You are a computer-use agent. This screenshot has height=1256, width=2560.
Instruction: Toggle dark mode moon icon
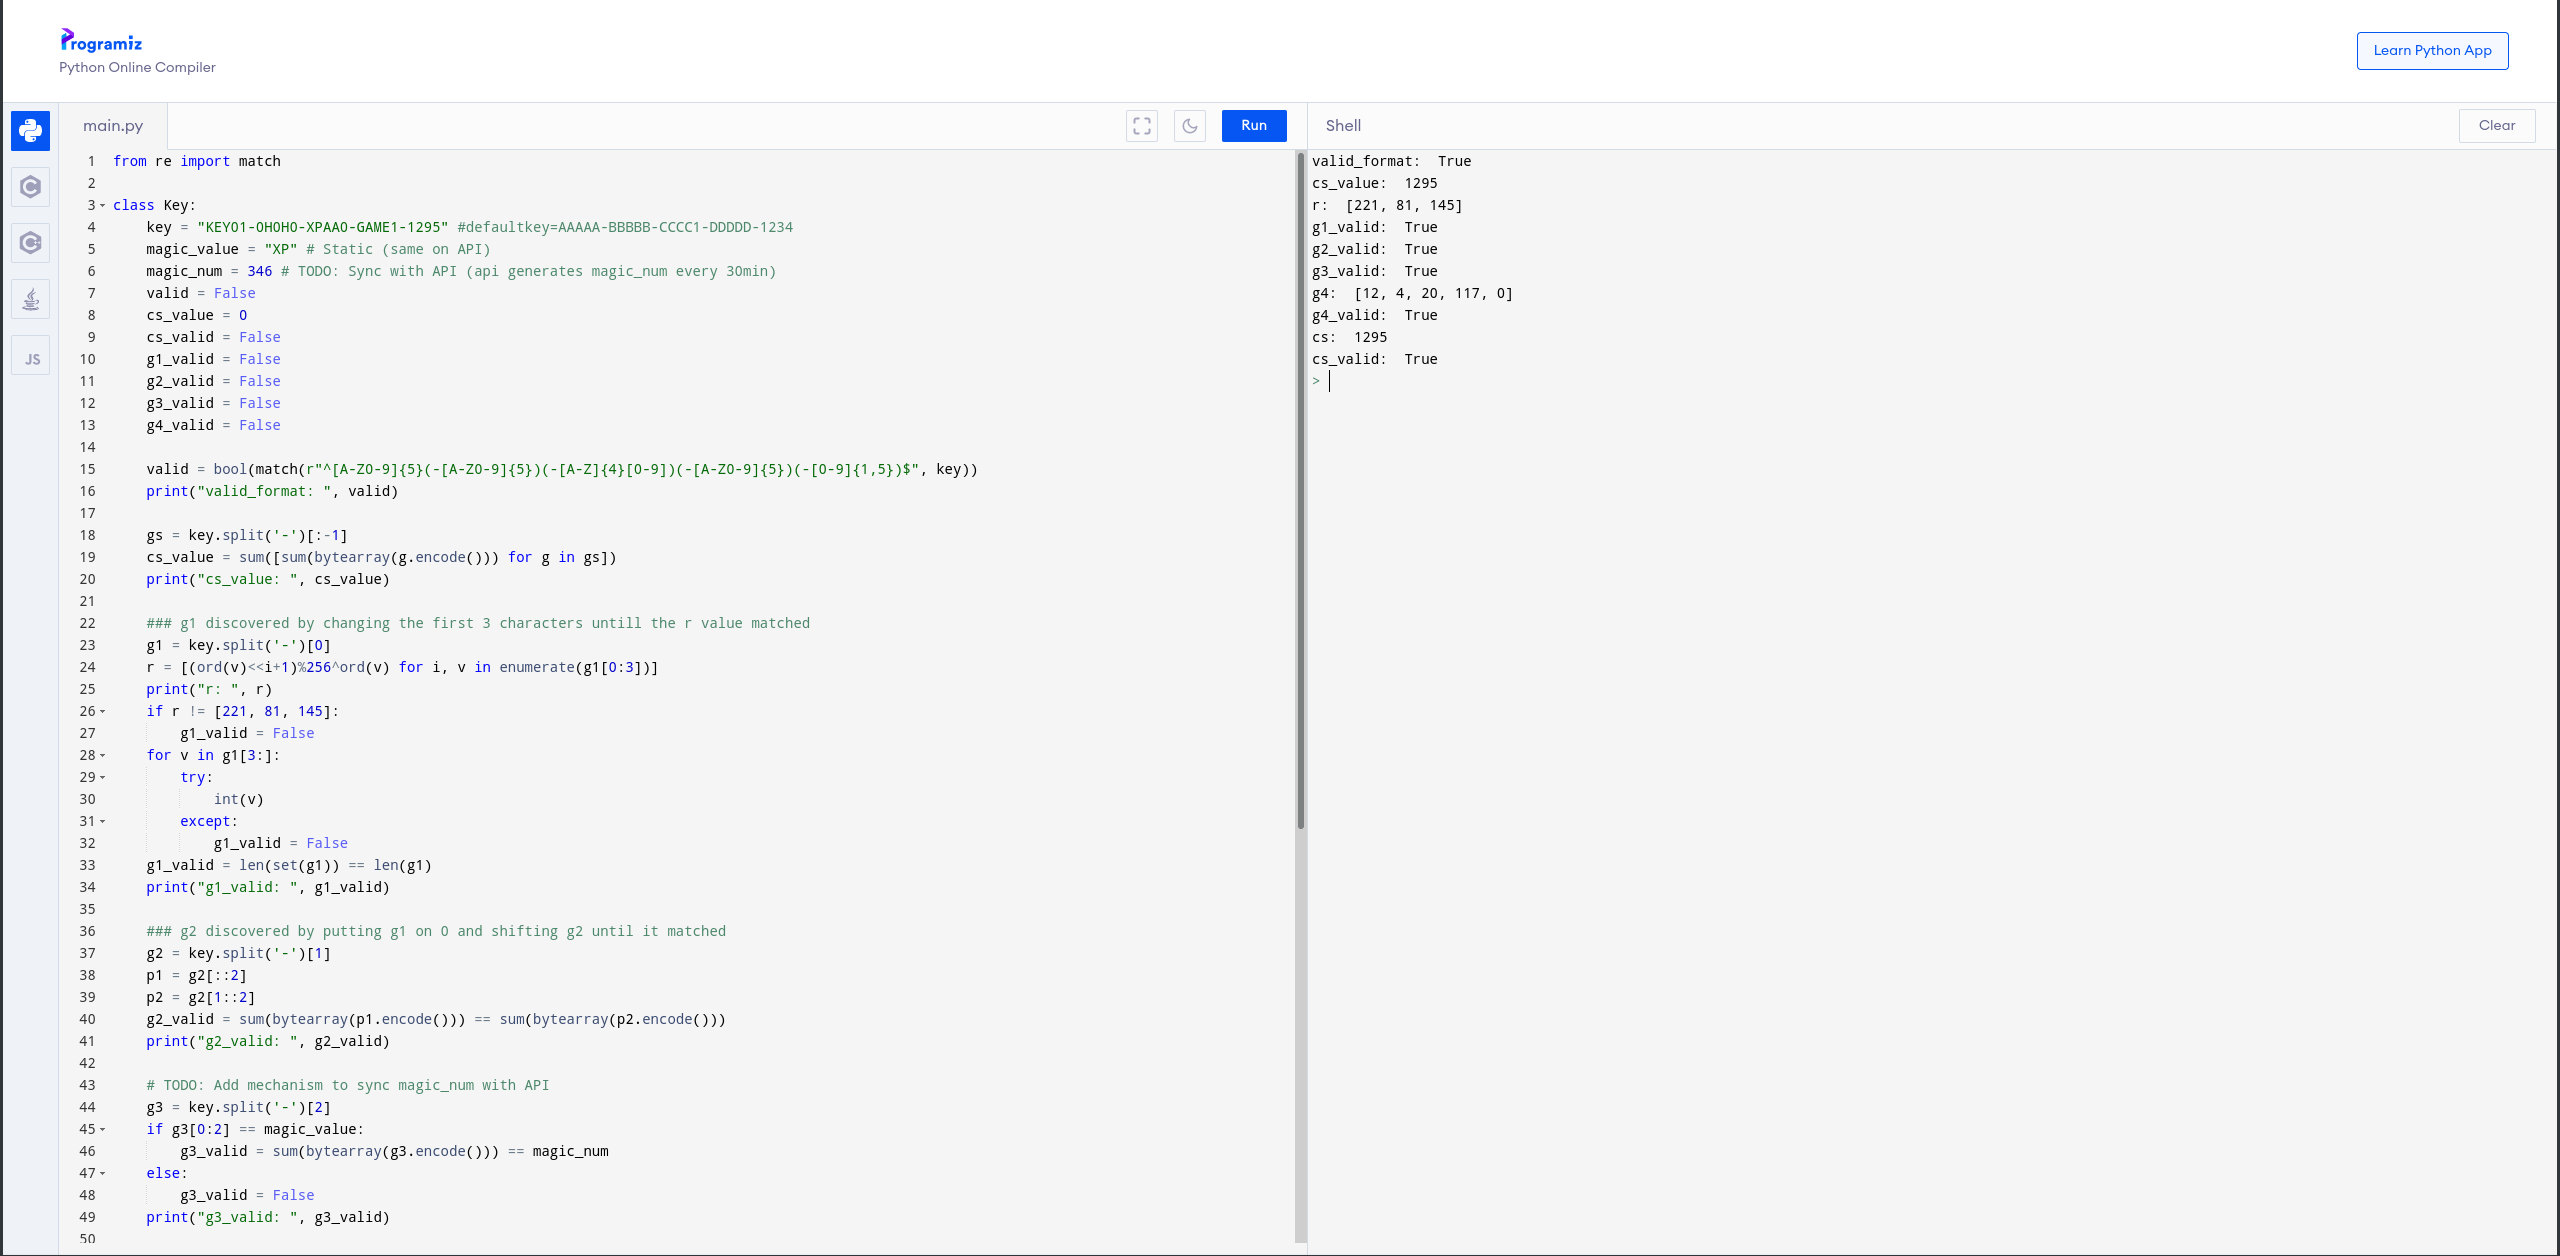click(x=1190, y=126)
